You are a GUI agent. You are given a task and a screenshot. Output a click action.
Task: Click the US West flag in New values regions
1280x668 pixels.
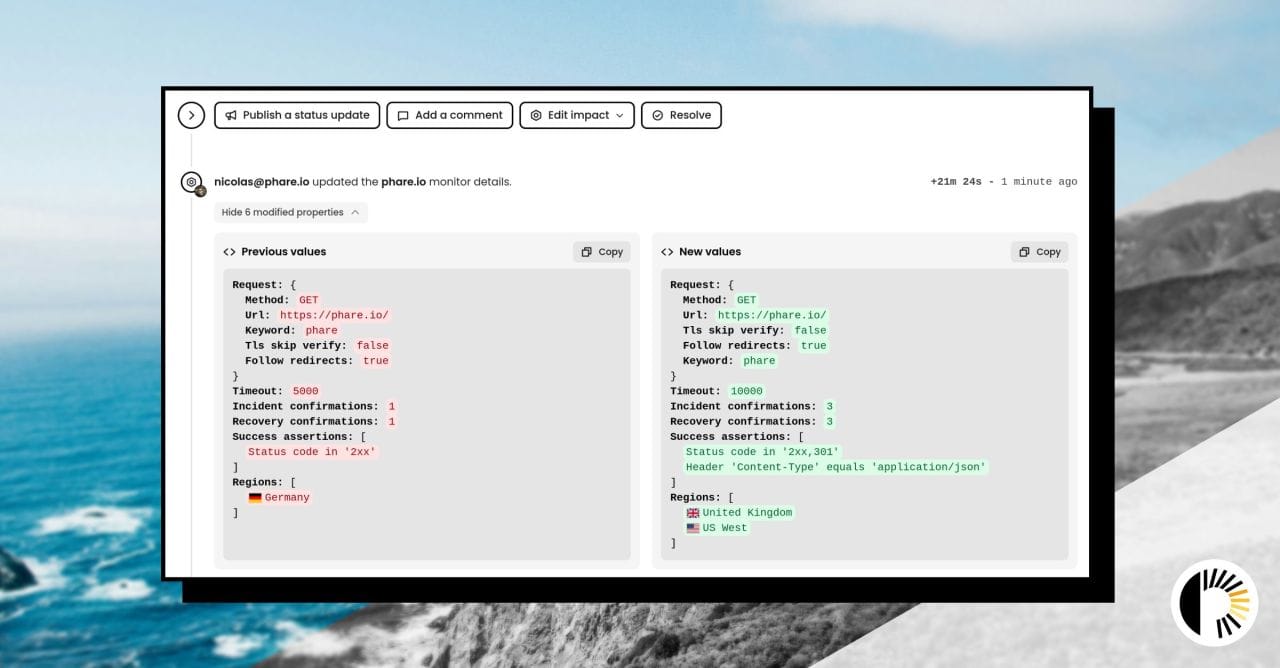694,527
